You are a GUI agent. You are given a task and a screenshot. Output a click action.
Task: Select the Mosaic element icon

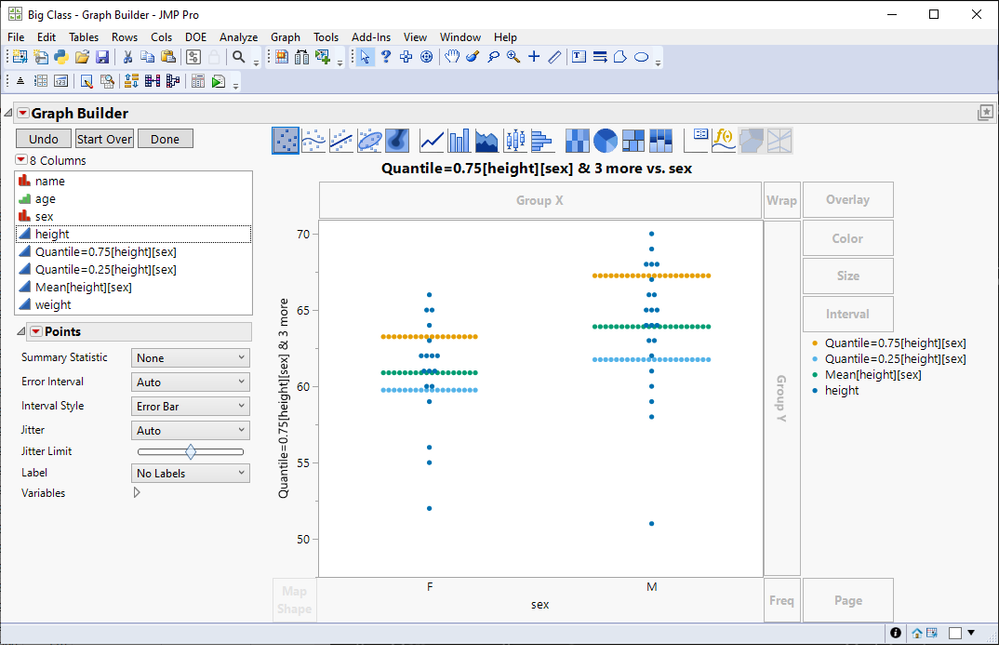click(x=661, y=140)
